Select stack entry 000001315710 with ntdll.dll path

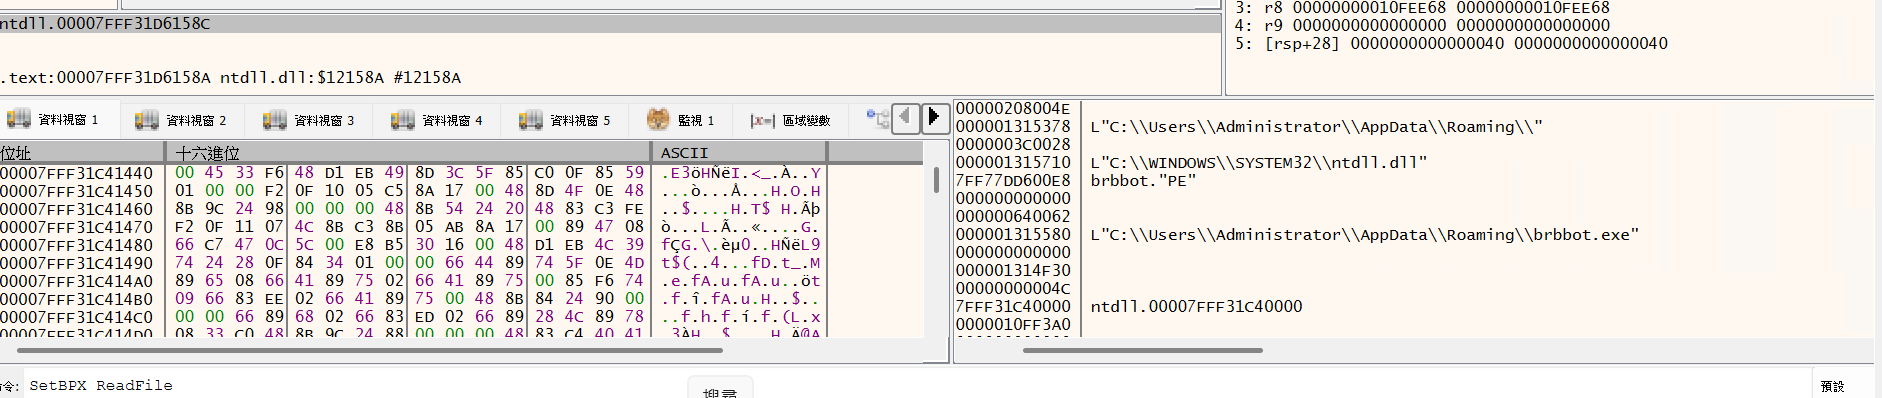(x=1013, y=163)
